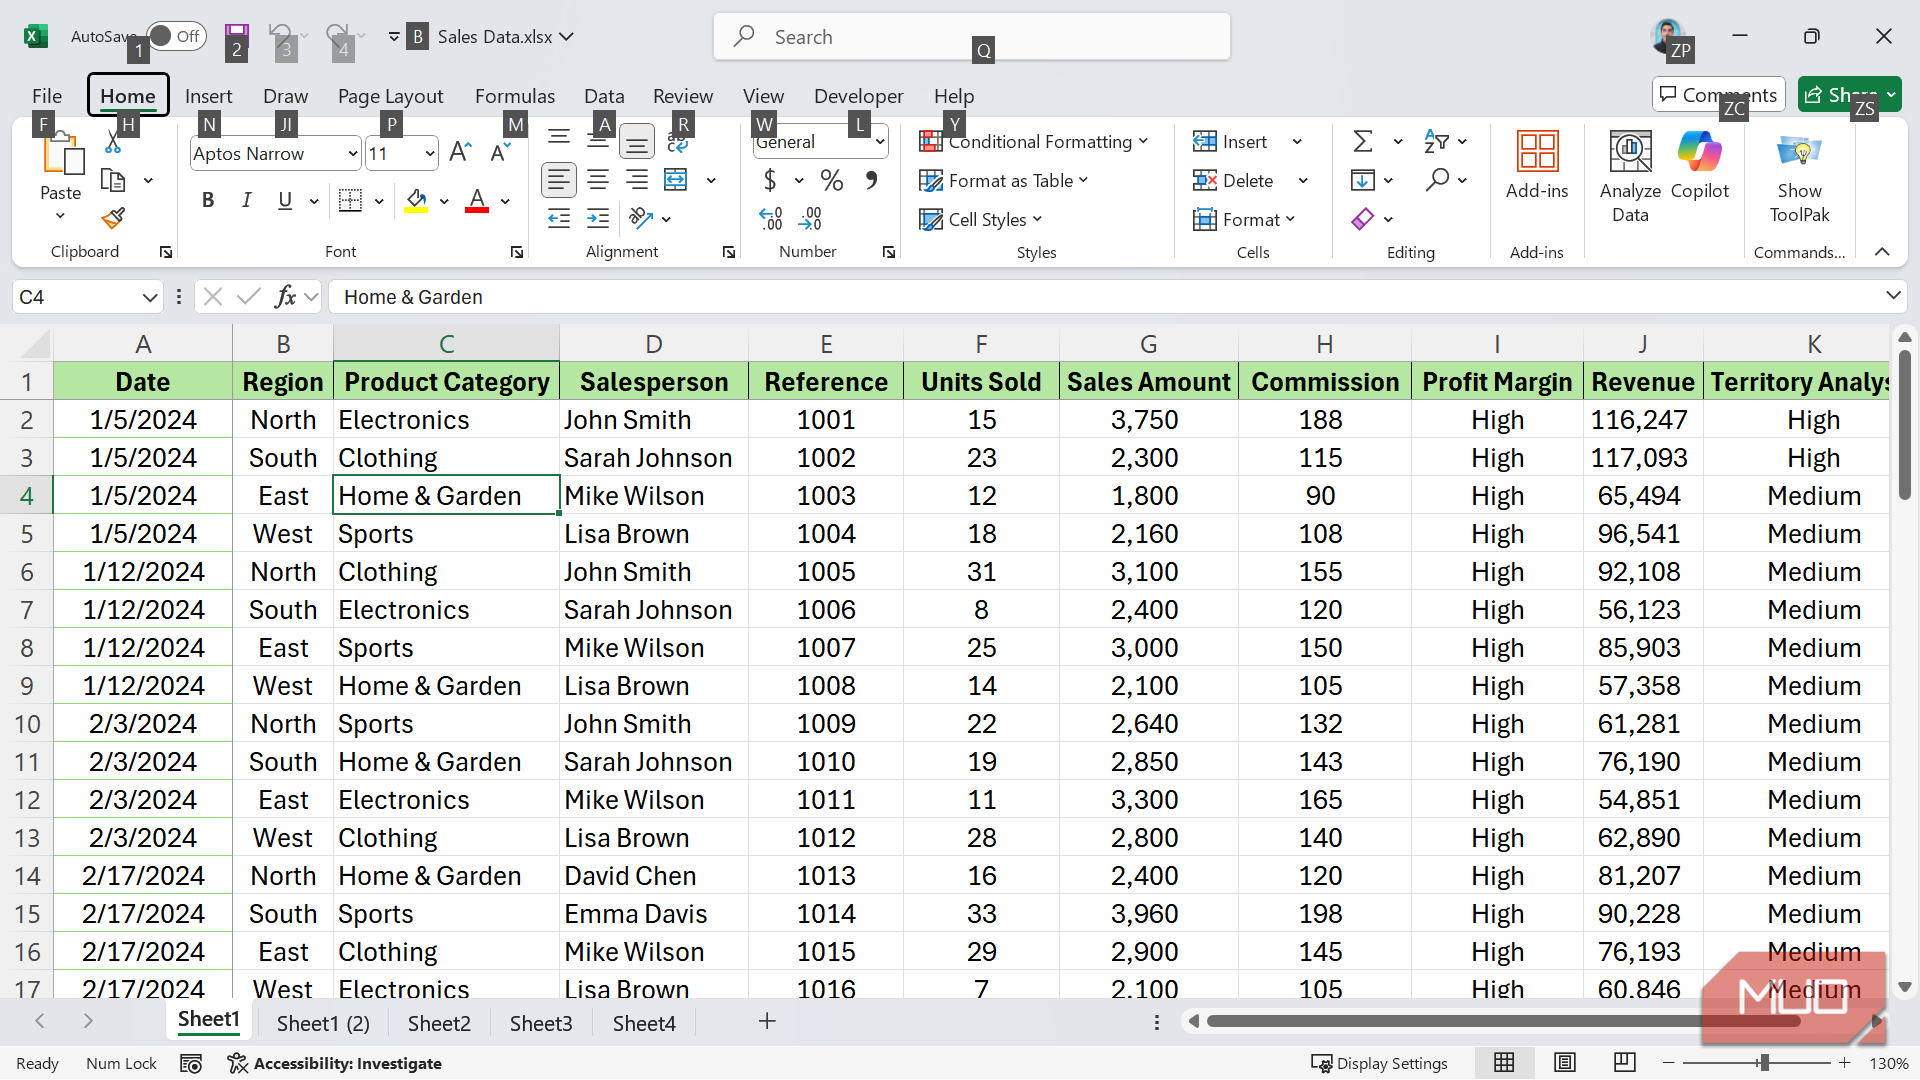Image resolution: width=1920 pixels, height=1080 pixels.
Task: Click Display Settings in status bar
Action: [x=1380, y=1063]
